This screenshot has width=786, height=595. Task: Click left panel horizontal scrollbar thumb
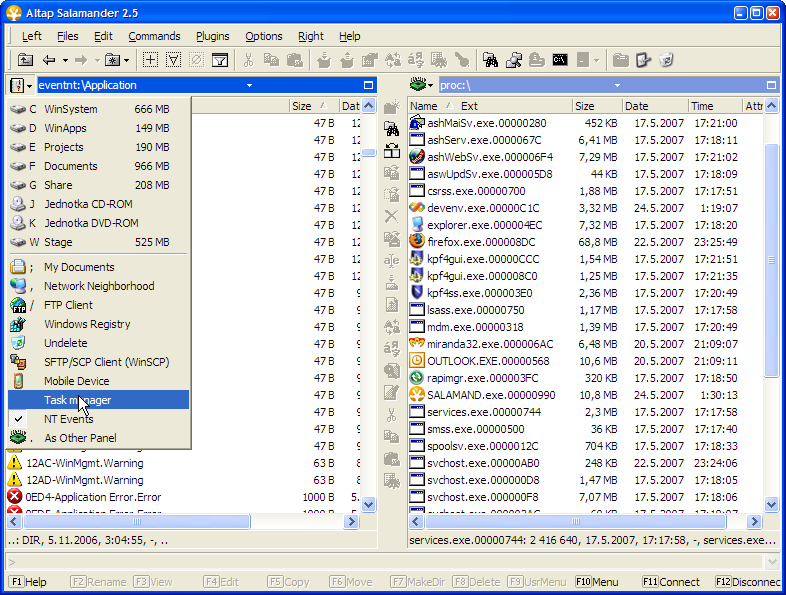136,522
